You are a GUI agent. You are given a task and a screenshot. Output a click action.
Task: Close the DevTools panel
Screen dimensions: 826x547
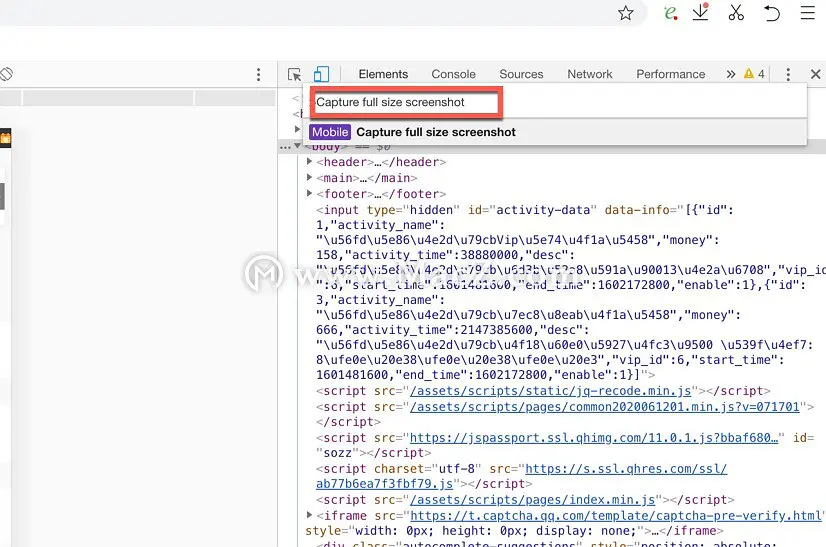[x=815, y=74]
